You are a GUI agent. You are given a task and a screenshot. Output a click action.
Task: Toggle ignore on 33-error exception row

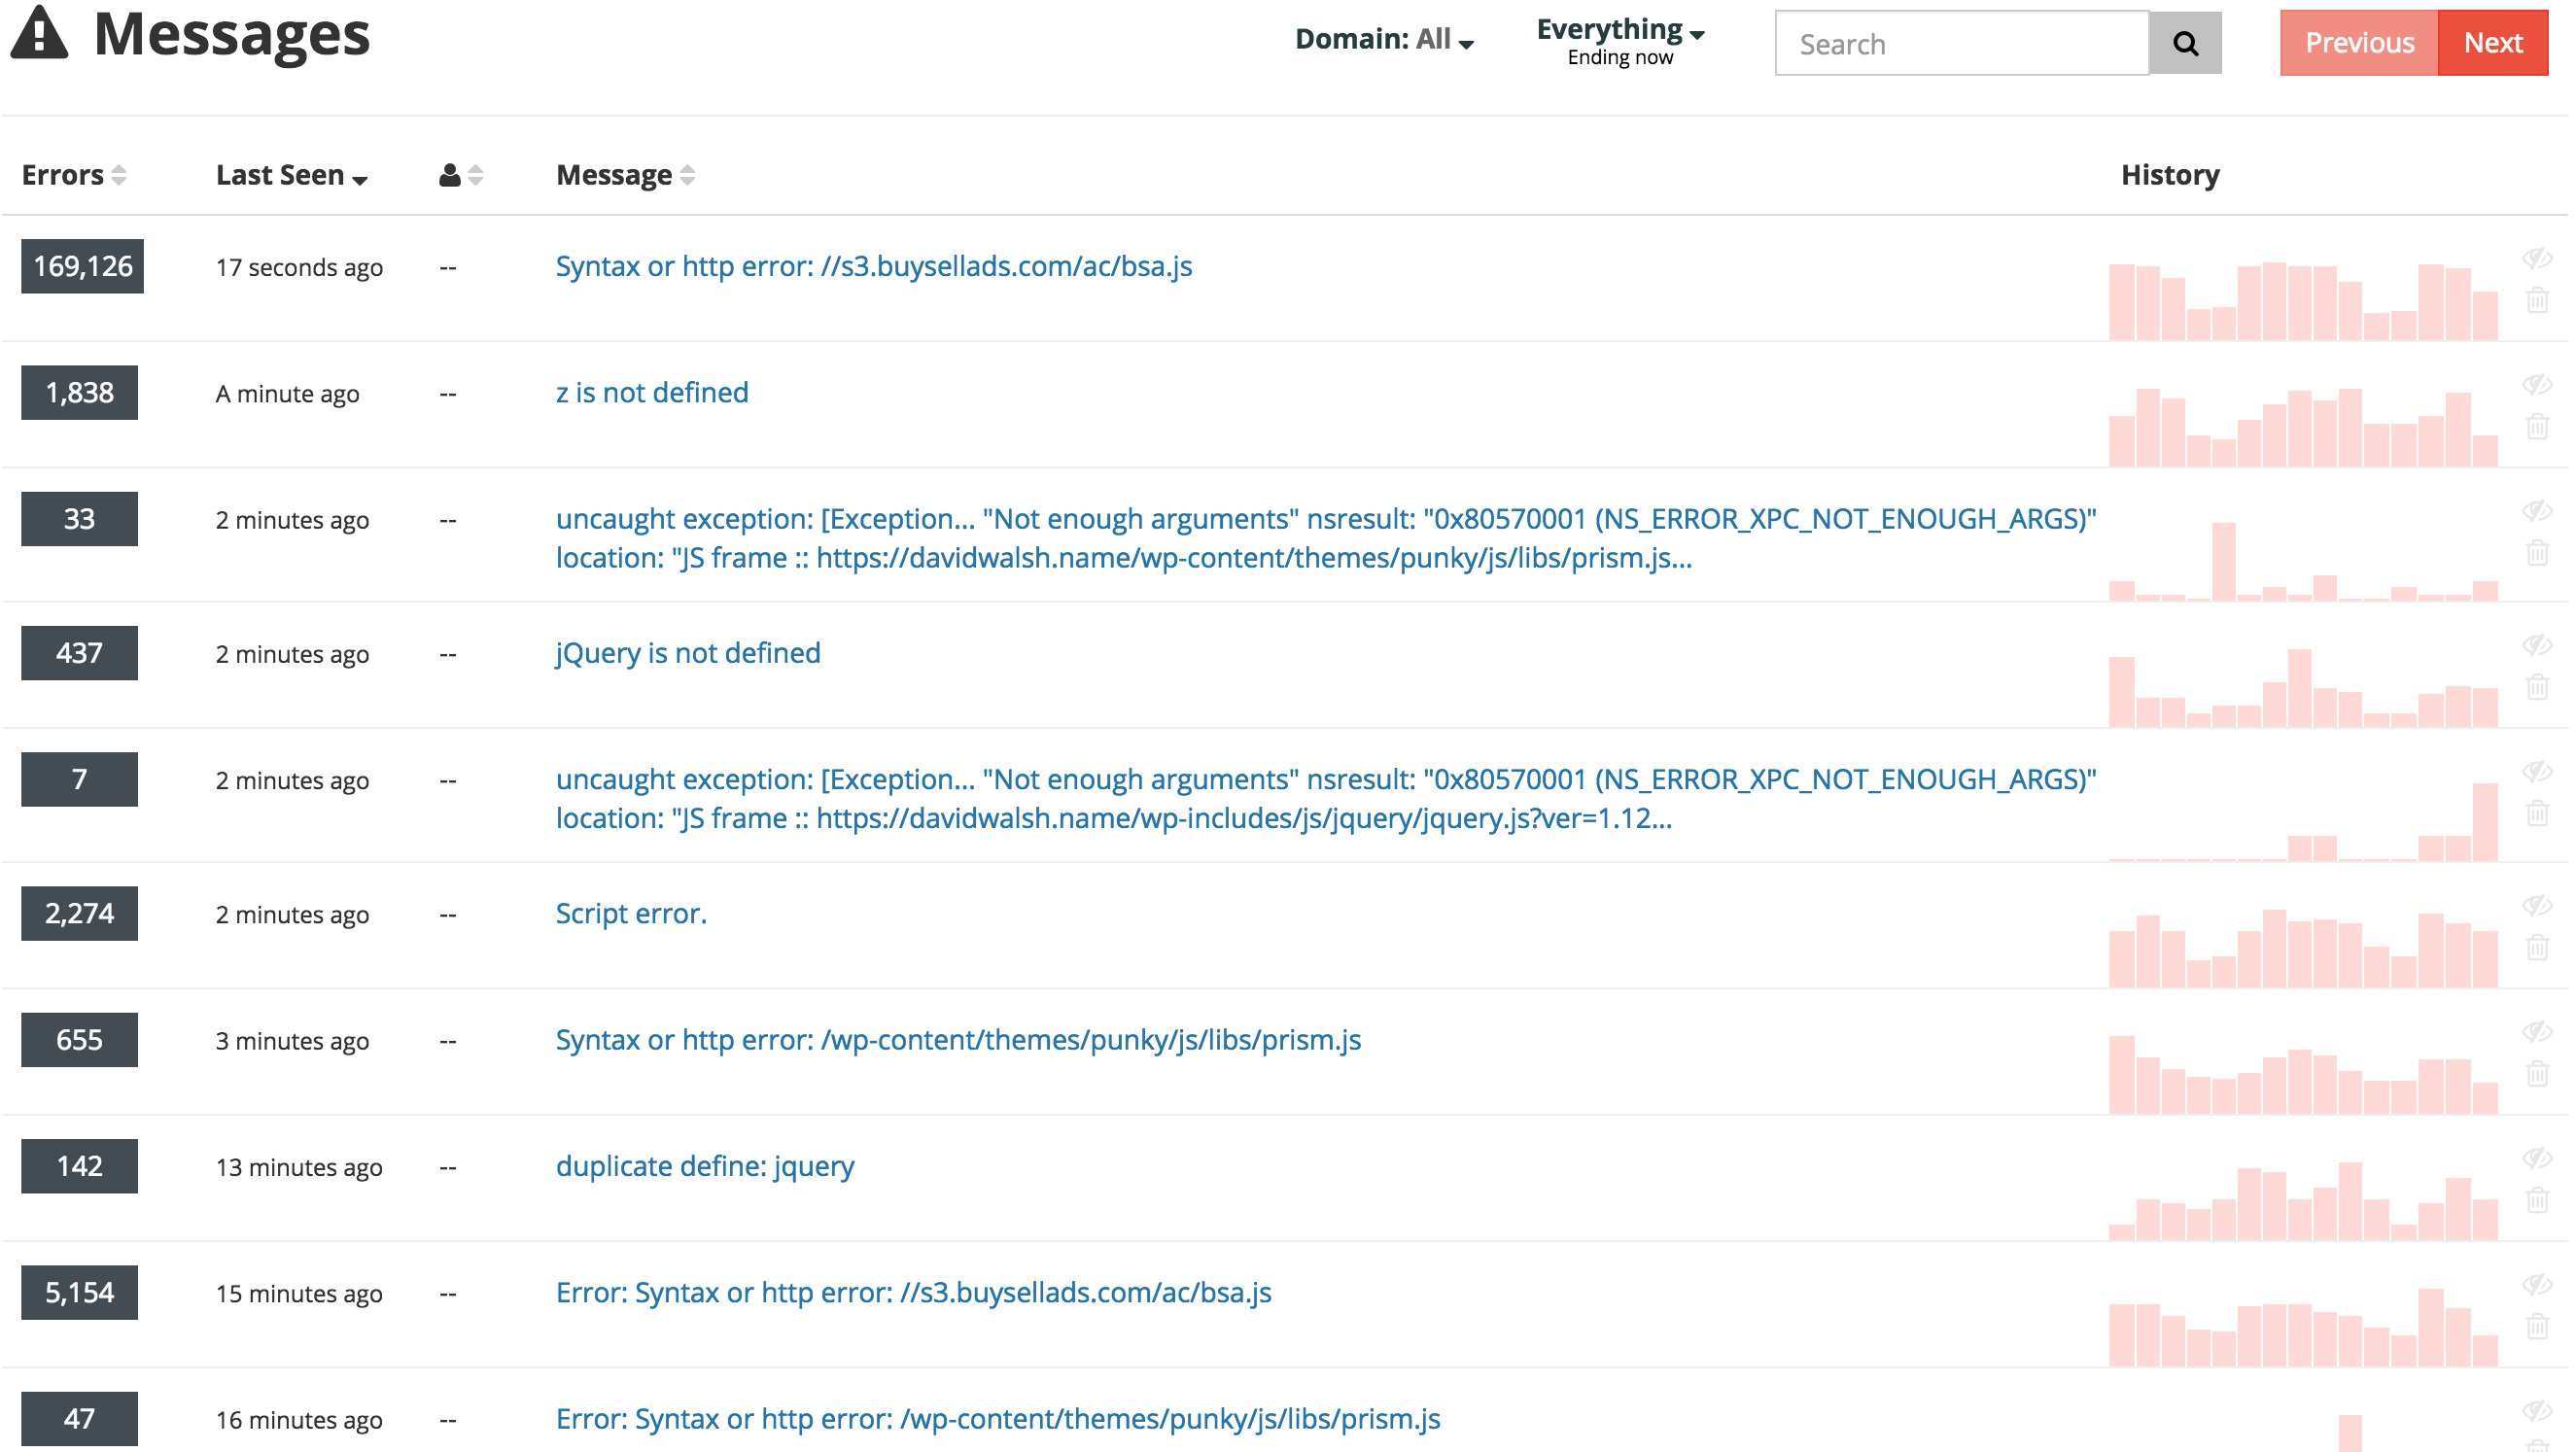coord(2537,511)
